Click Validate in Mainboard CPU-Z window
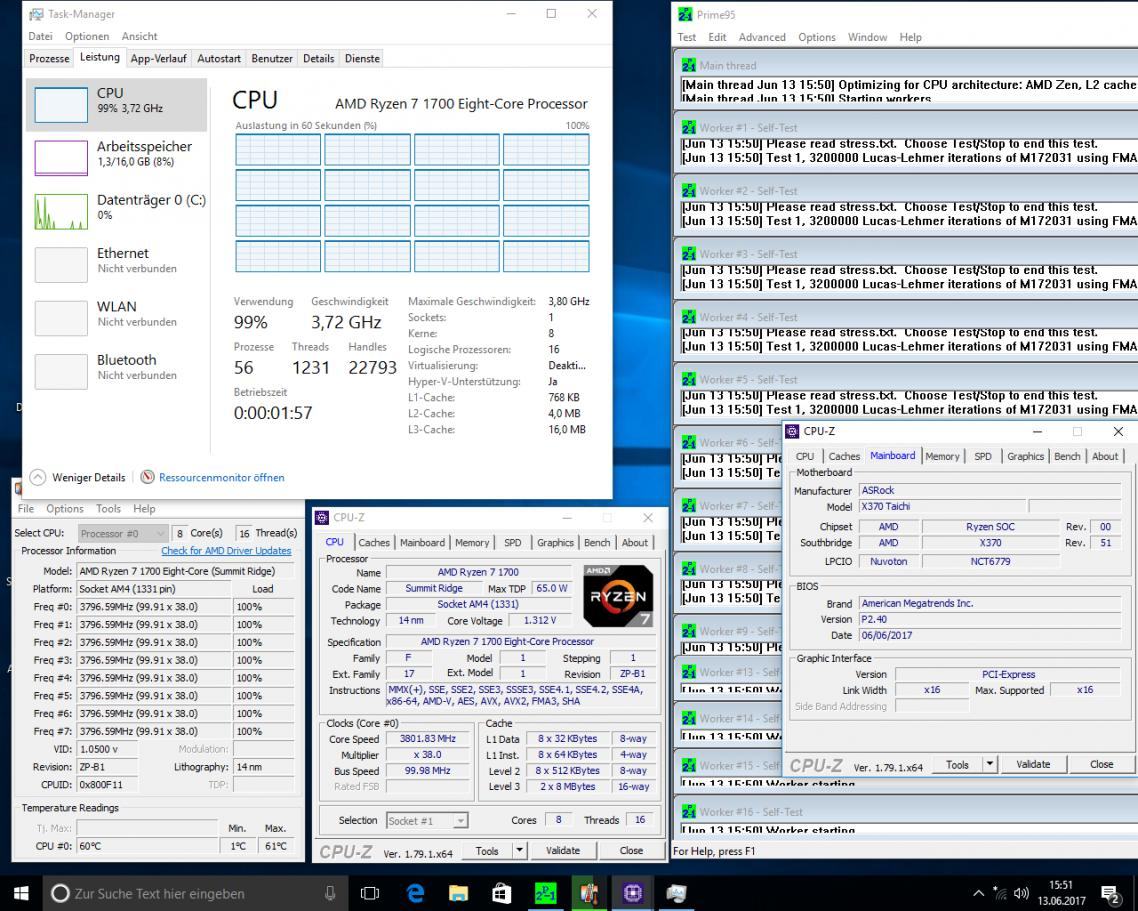This screenshot has width=1138, height=911. 1033,764
